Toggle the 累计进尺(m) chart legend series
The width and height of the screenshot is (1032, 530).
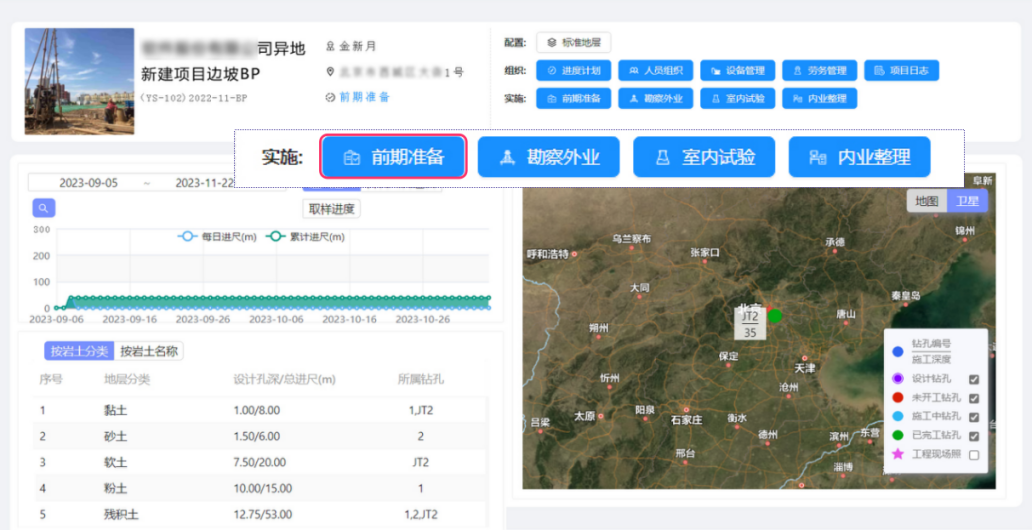click(305, 237)
